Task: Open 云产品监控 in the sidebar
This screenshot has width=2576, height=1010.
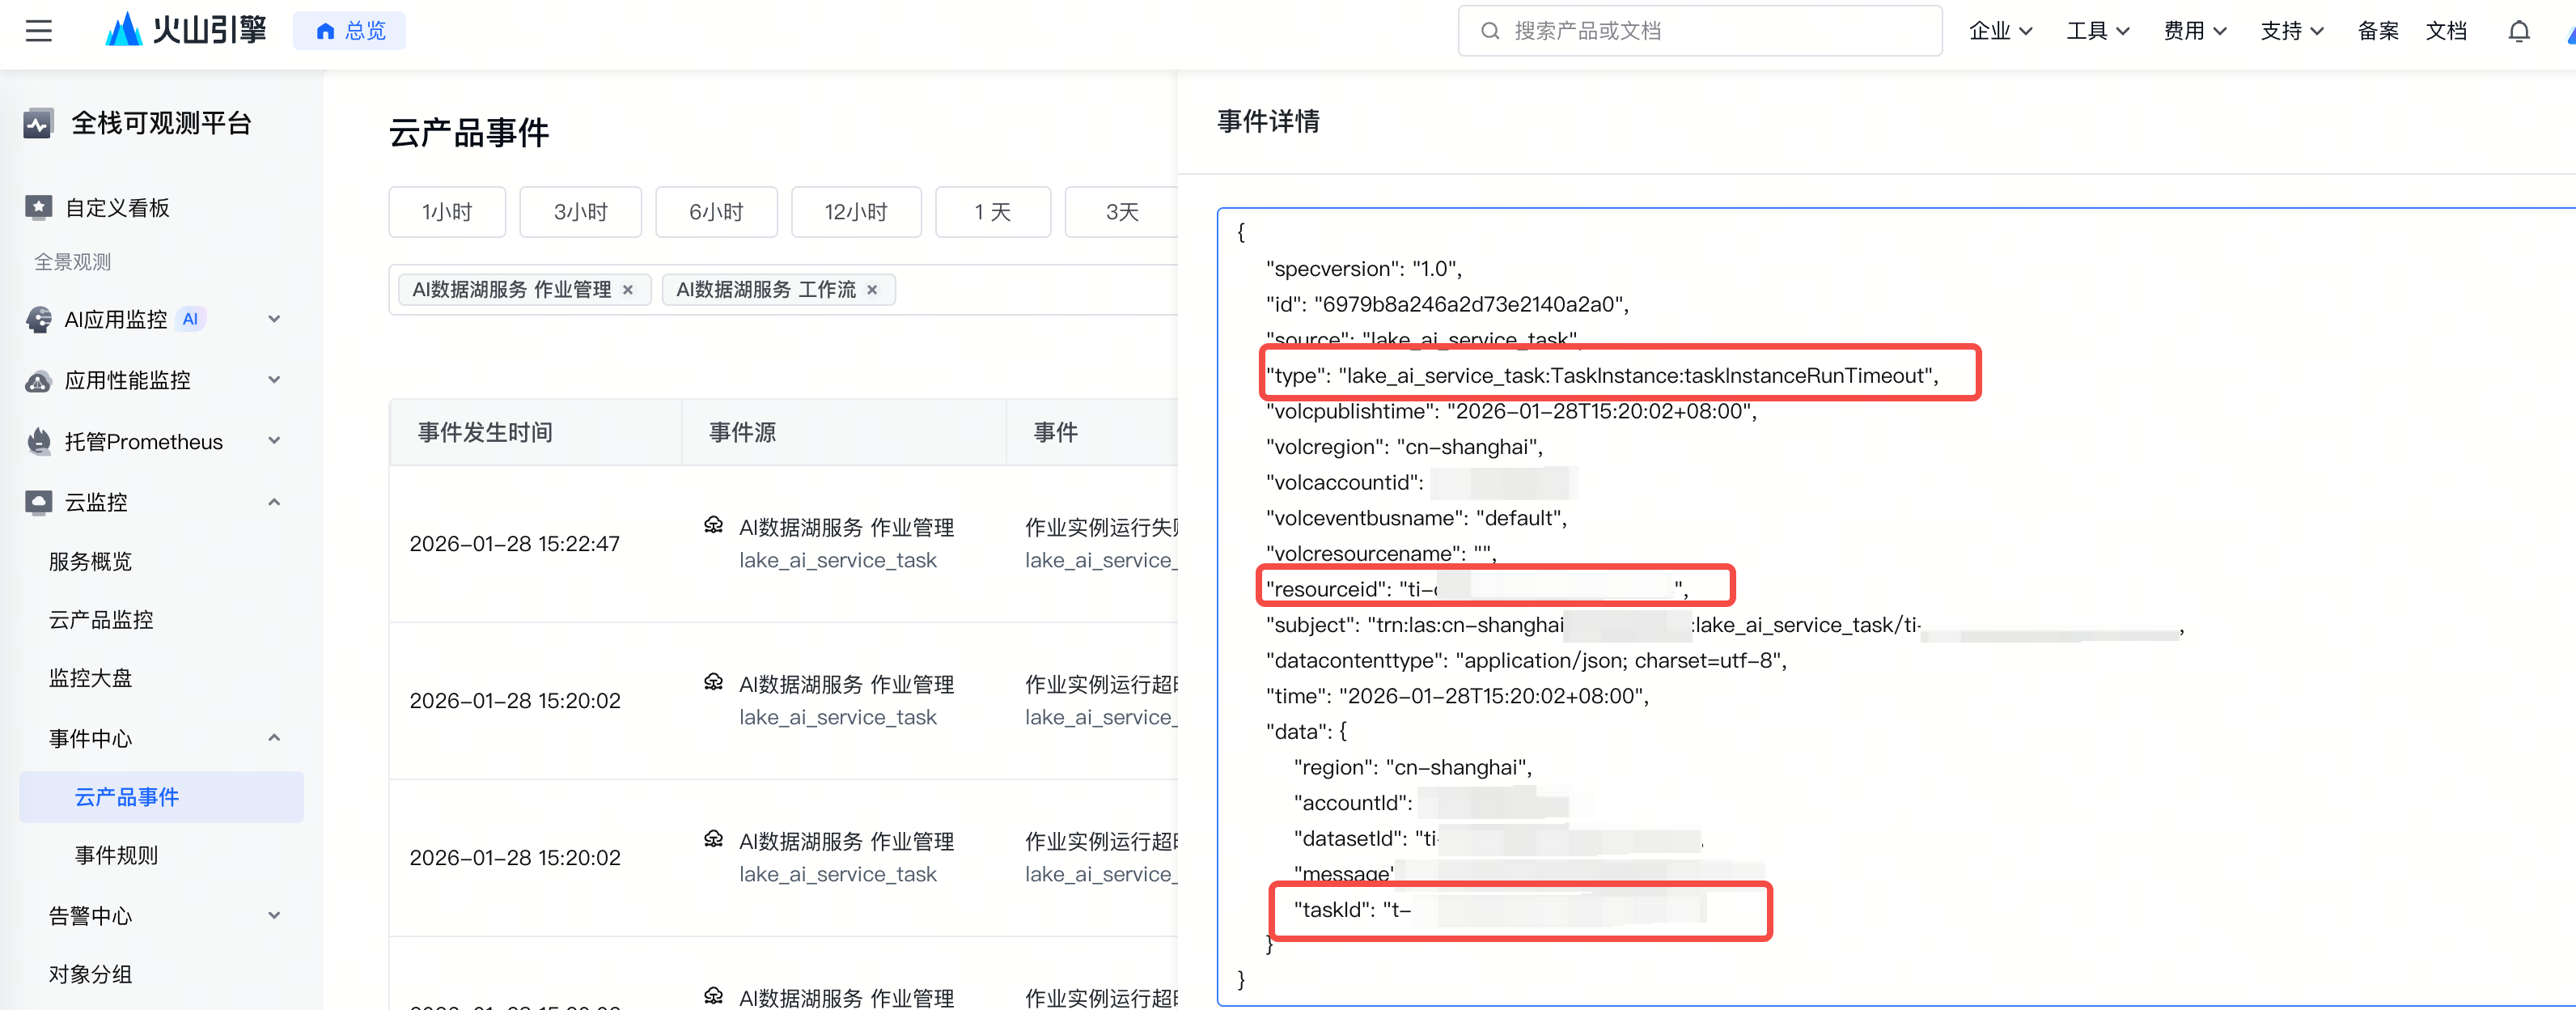Action: (x=101, y=620)
